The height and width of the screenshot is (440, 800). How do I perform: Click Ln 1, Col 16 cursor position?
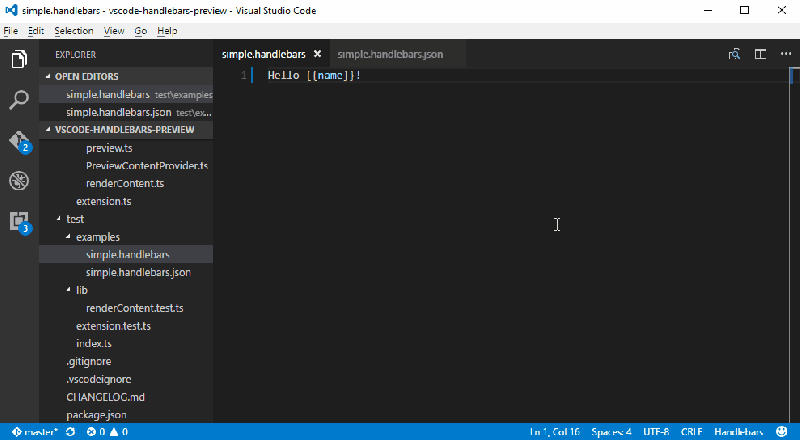(x=555, y=432)
